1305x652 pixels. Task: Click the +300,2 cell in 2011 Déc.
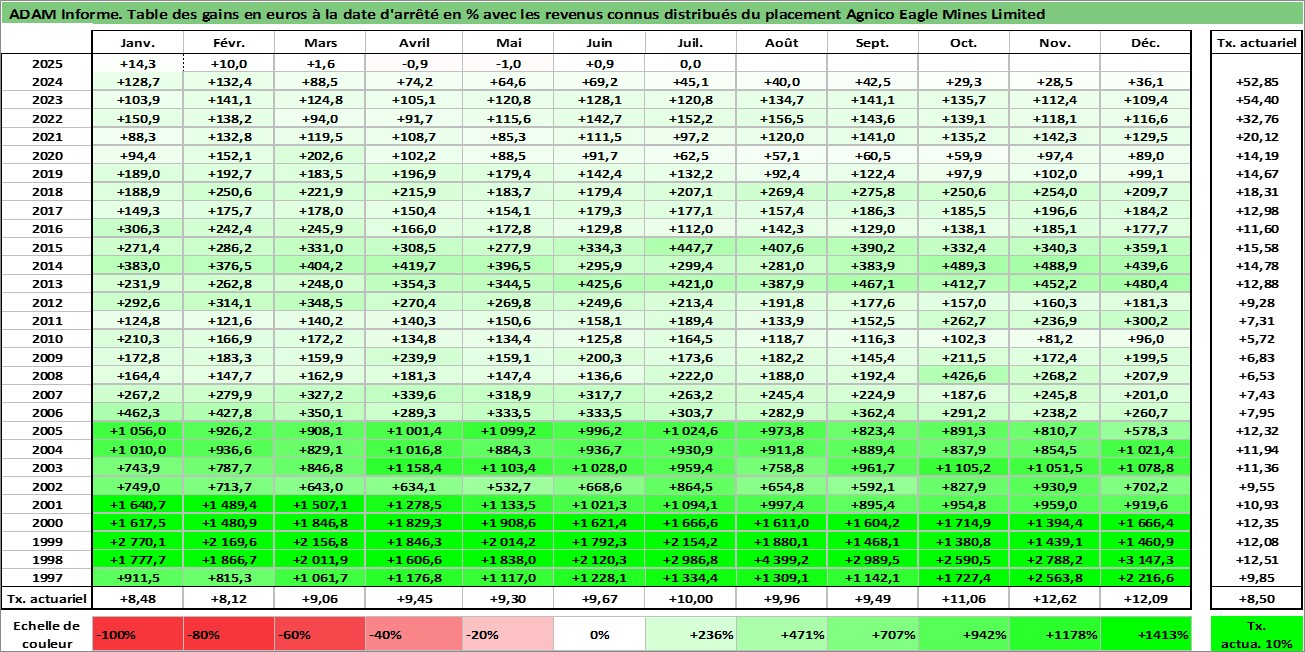1146,321
